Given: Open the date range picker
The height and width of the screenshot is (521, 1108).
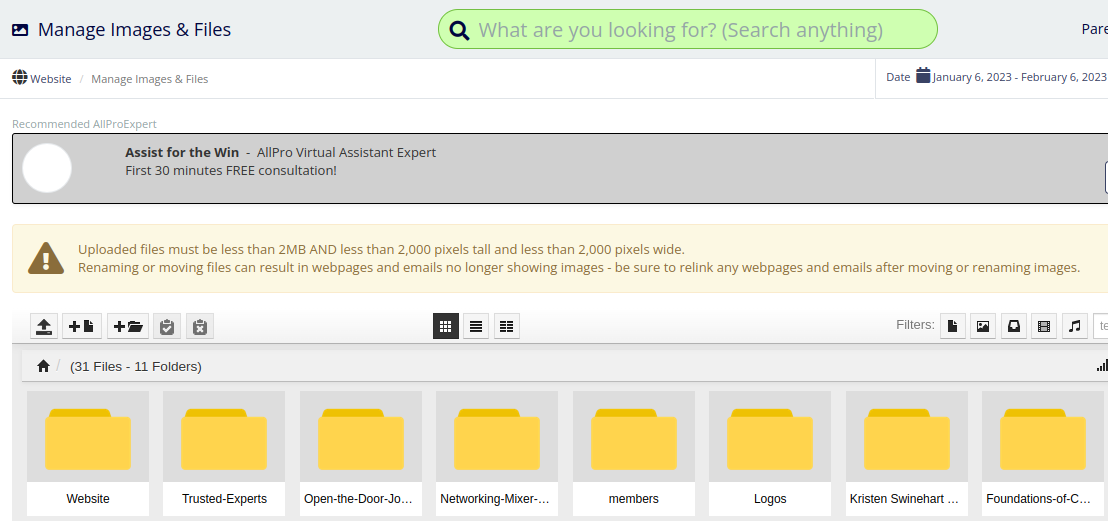Looking at the screenshot, I should pos(1019,77).
